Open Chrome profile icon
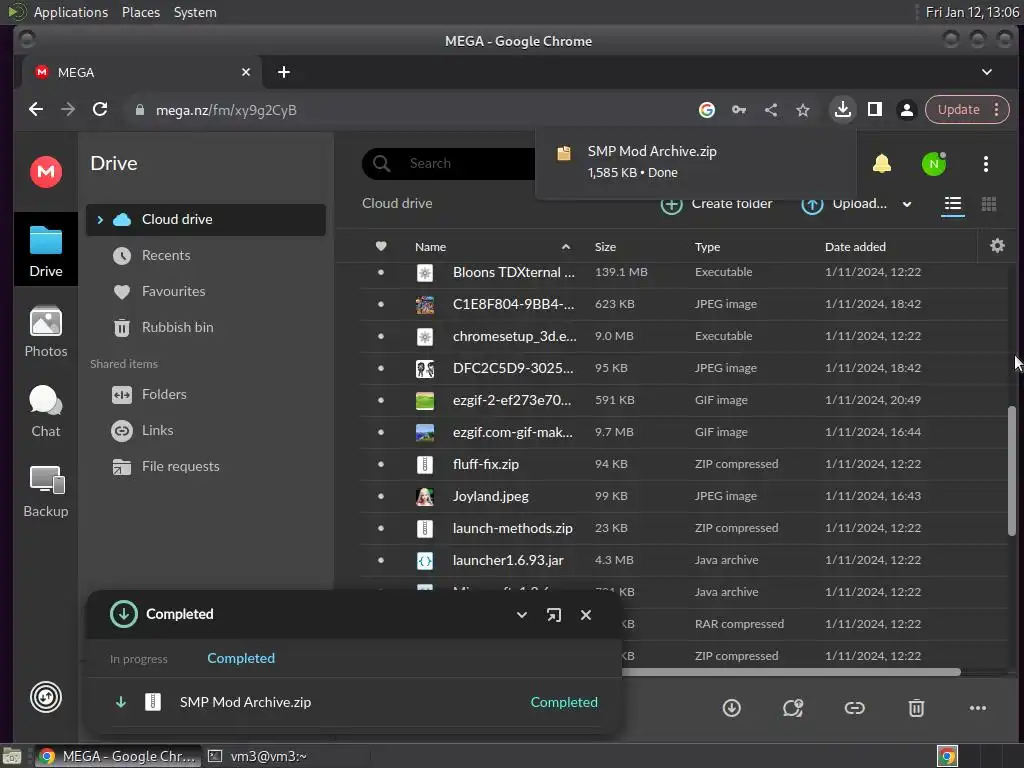 (906, 110)
